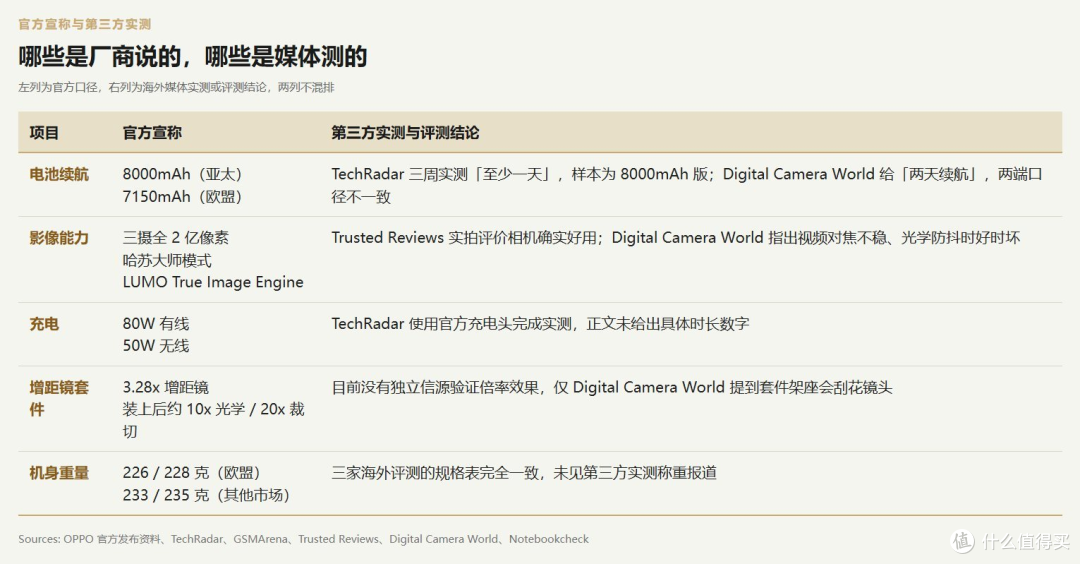The width and height of the screenshot is (1080, 564).
Task: Click the subtitle beginning '左列为官方口径'
Action: 176,87
